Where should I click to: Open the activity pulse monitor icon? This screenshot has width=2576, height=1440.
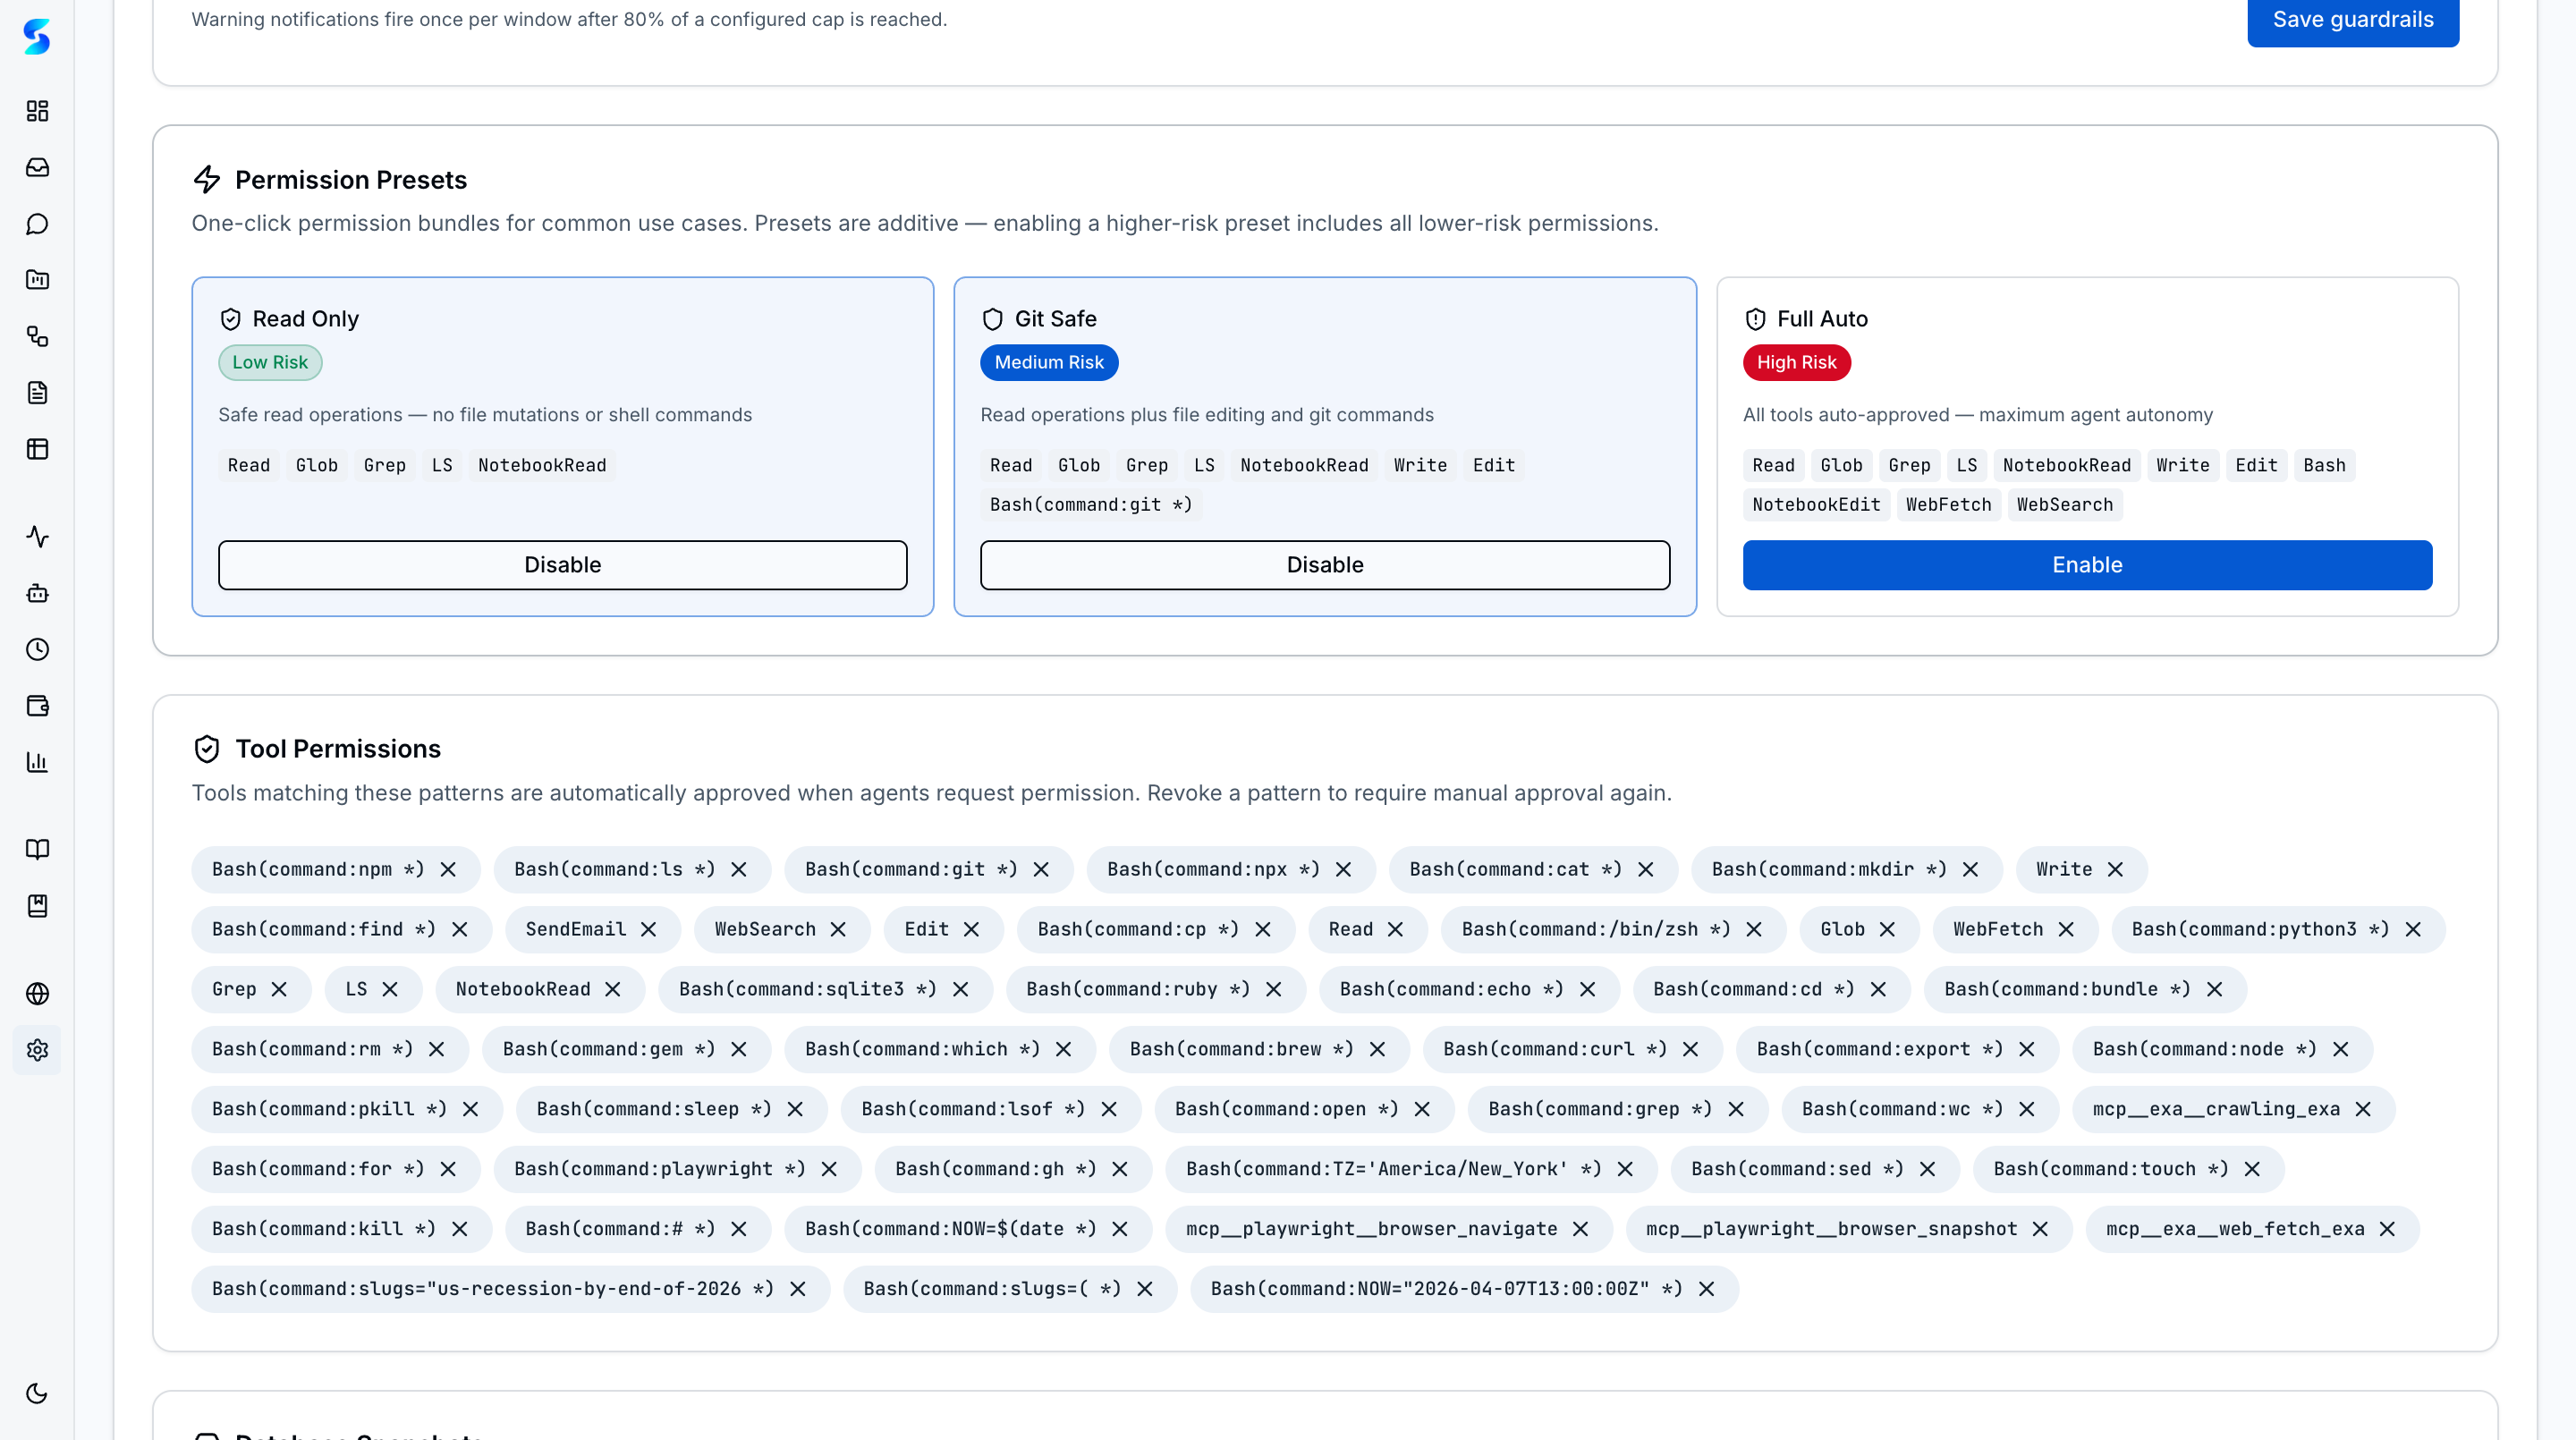click(x=37, y=537)
